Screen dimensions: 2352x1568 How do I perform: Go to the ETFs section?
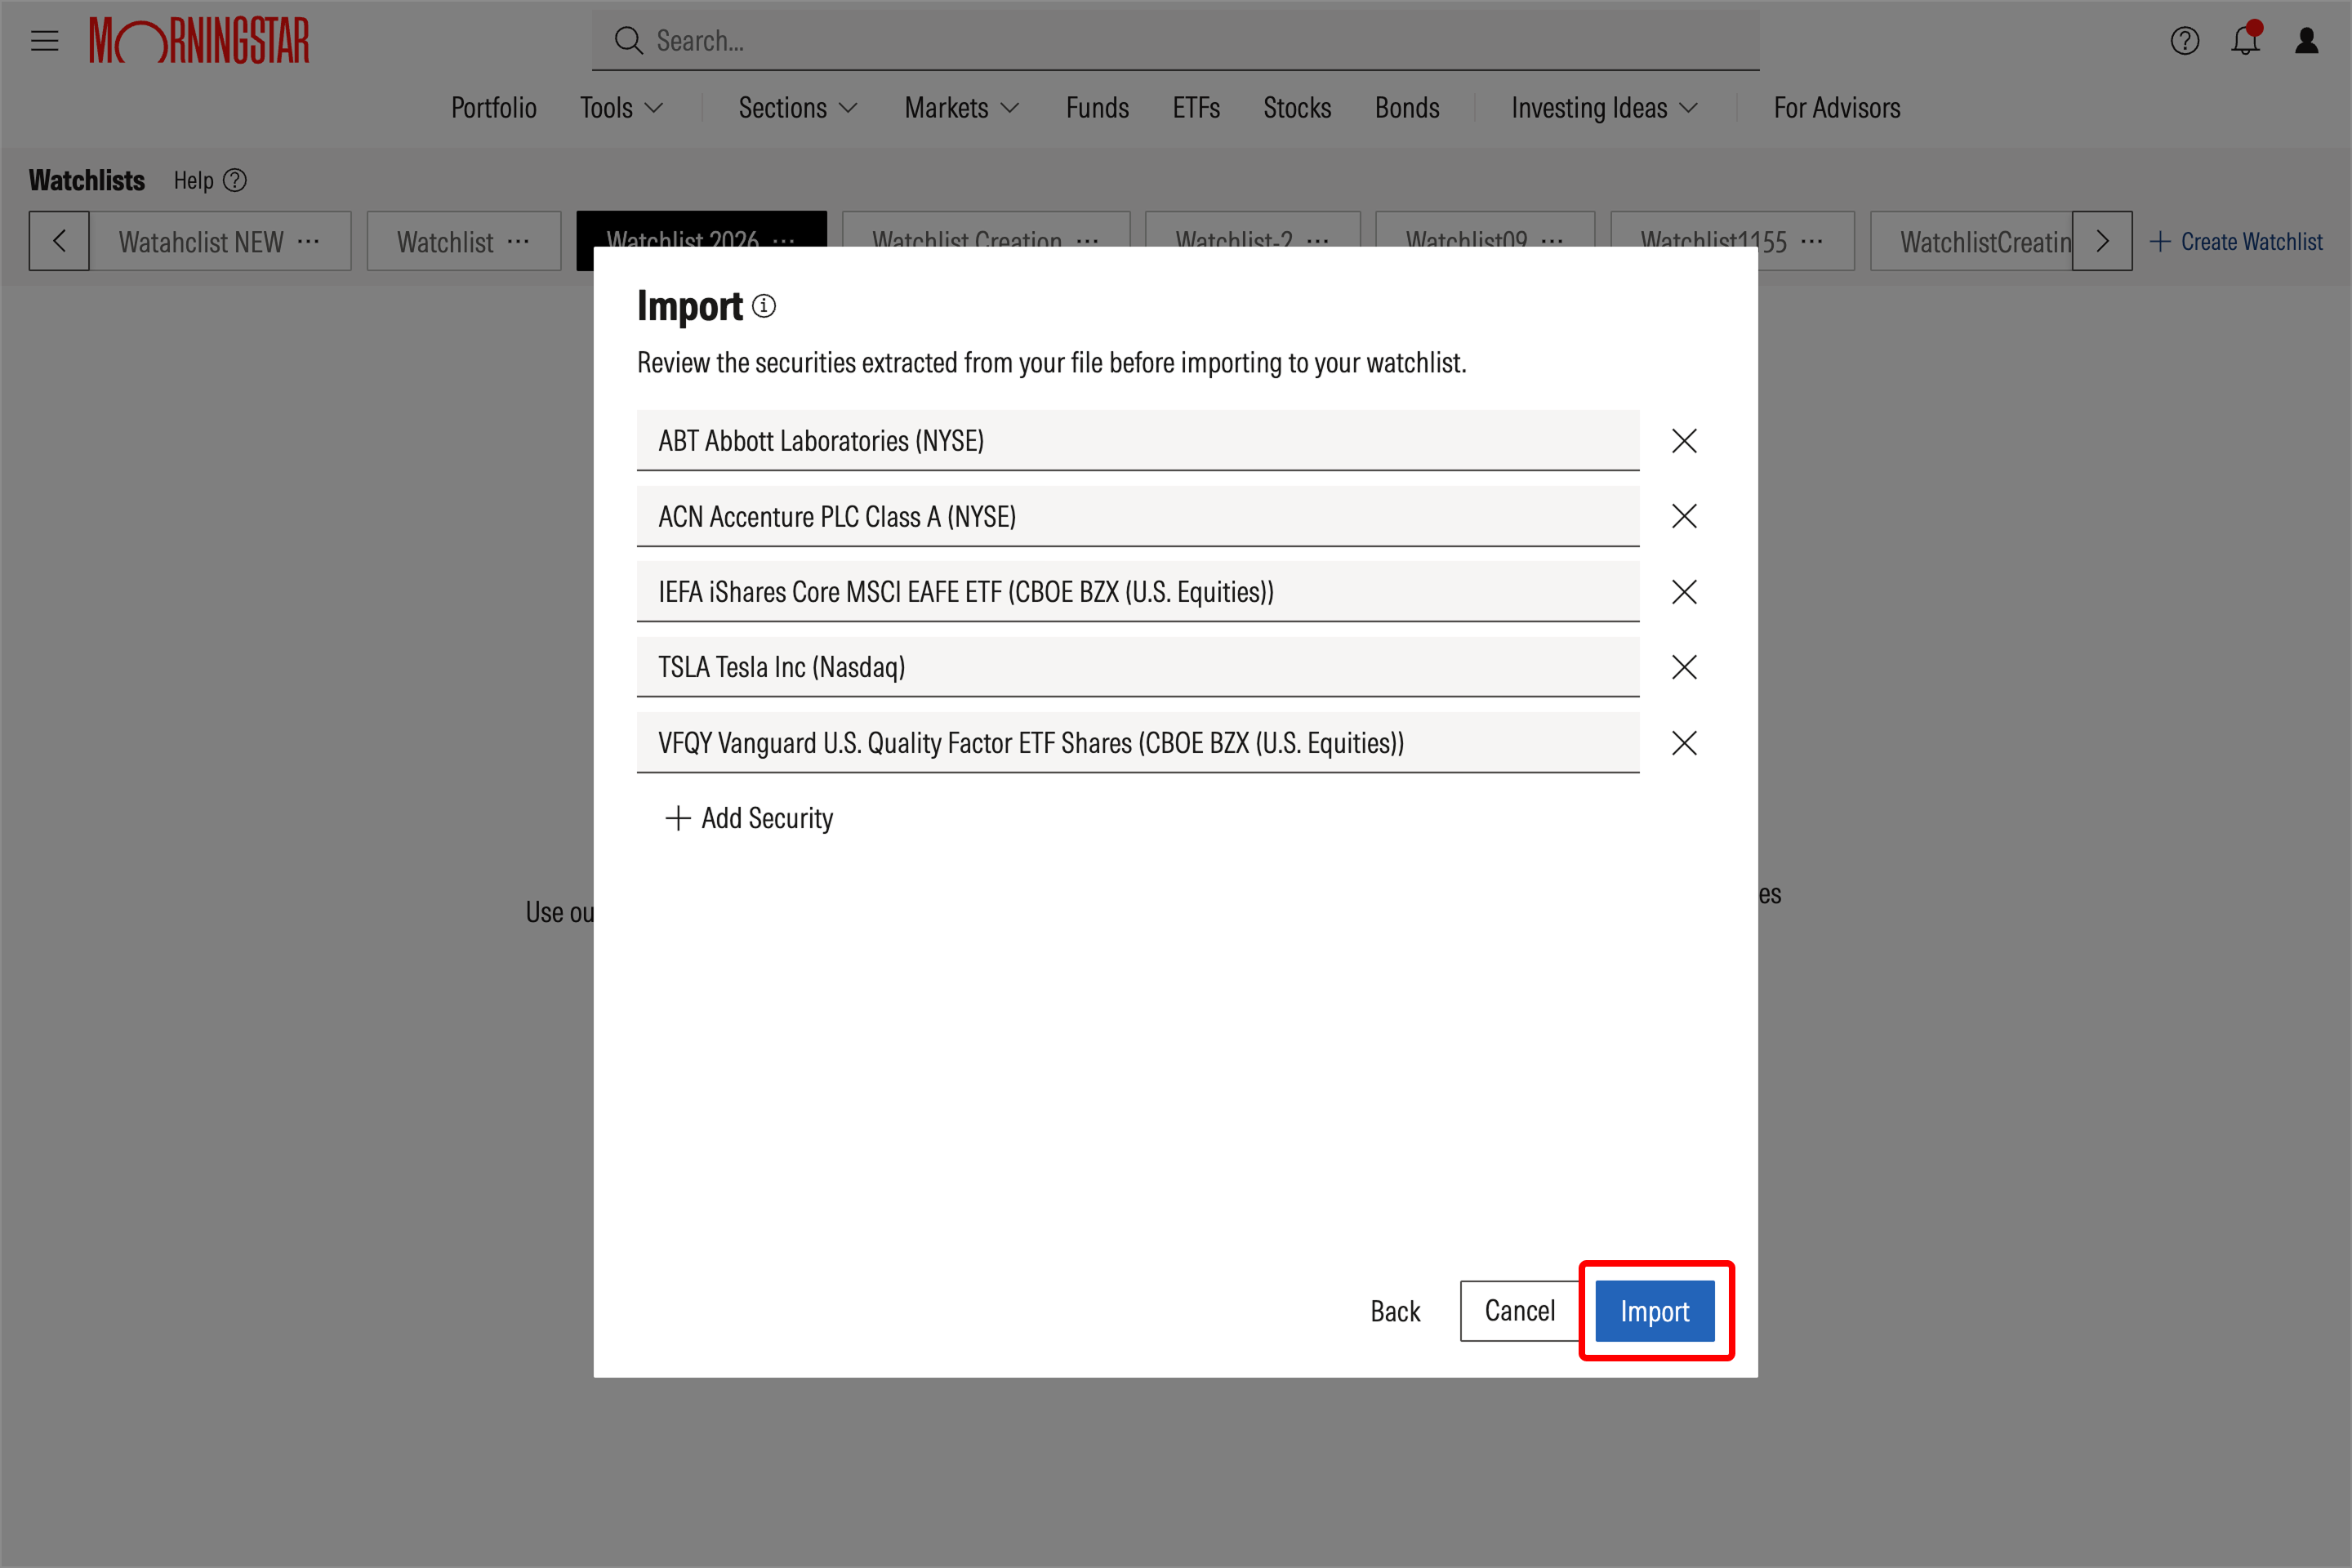1196,108
